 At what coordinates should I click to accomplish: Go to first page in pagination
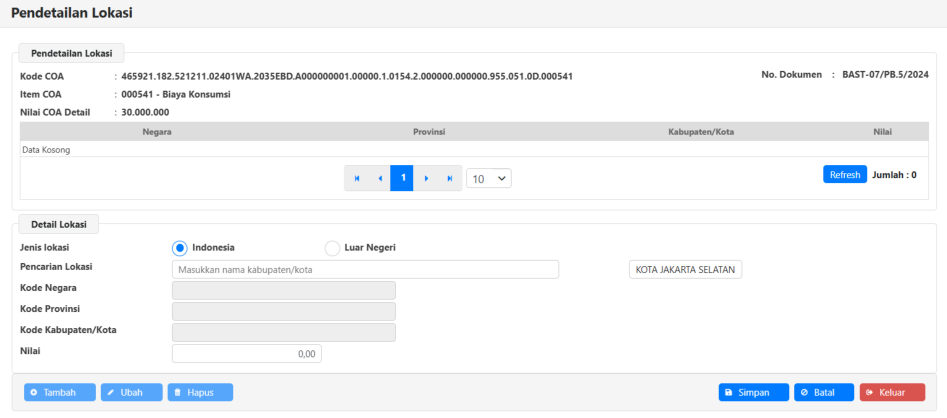point(357,178)
